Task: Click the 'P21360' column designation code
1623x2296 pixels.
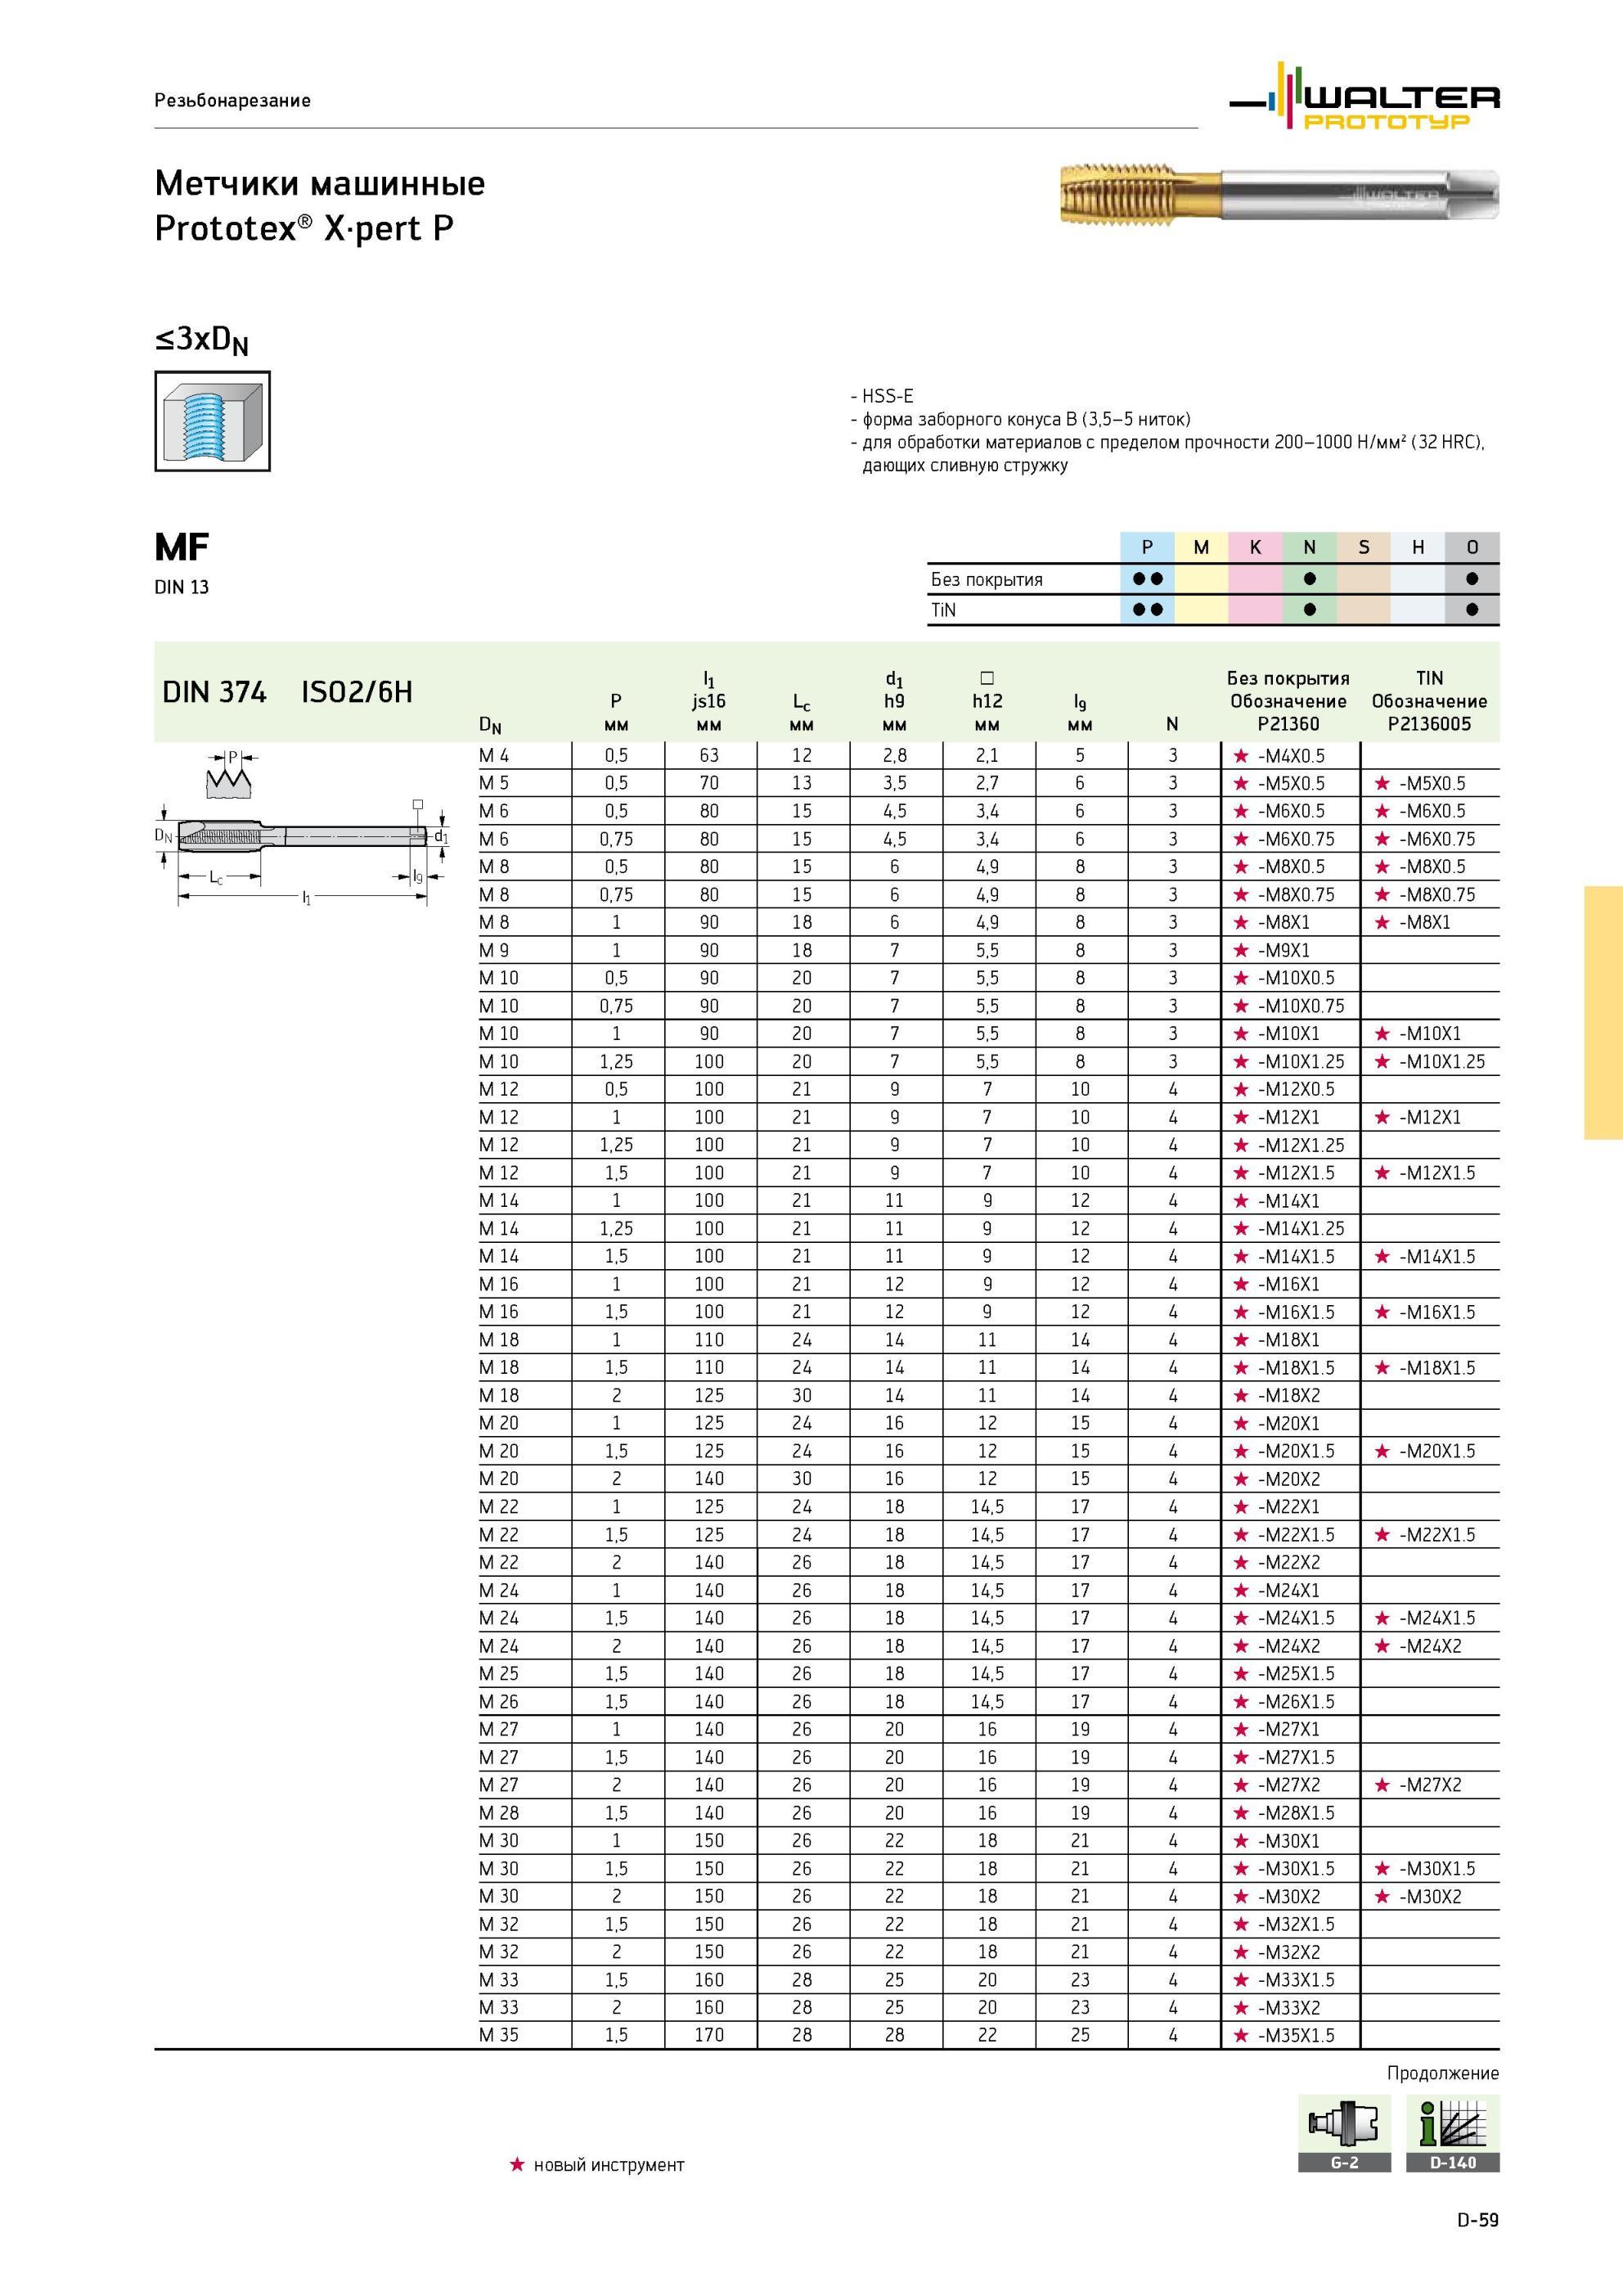Action: pyautogui.click(x=1289, y=725)
